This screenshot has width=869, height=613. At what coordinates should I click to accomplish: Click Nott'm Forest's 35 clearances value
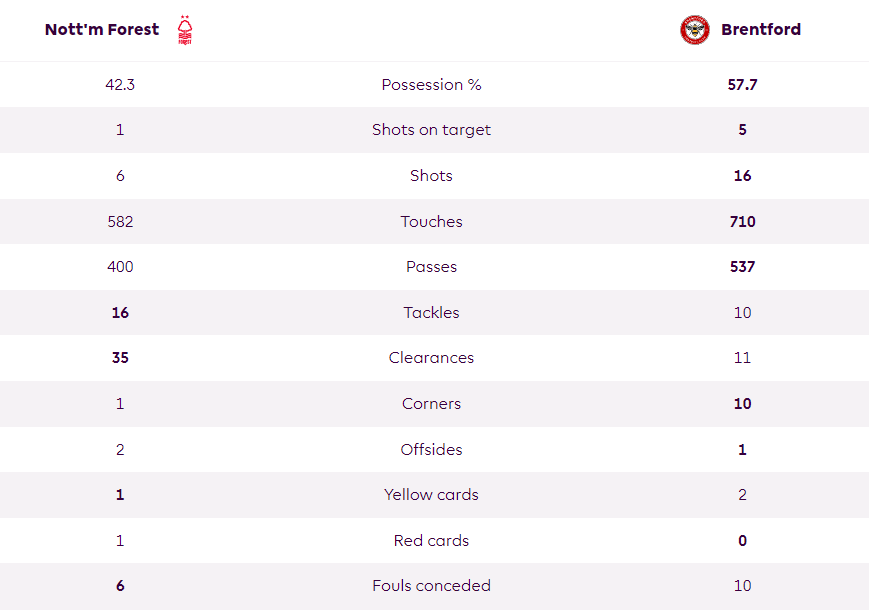coord(120,357)
